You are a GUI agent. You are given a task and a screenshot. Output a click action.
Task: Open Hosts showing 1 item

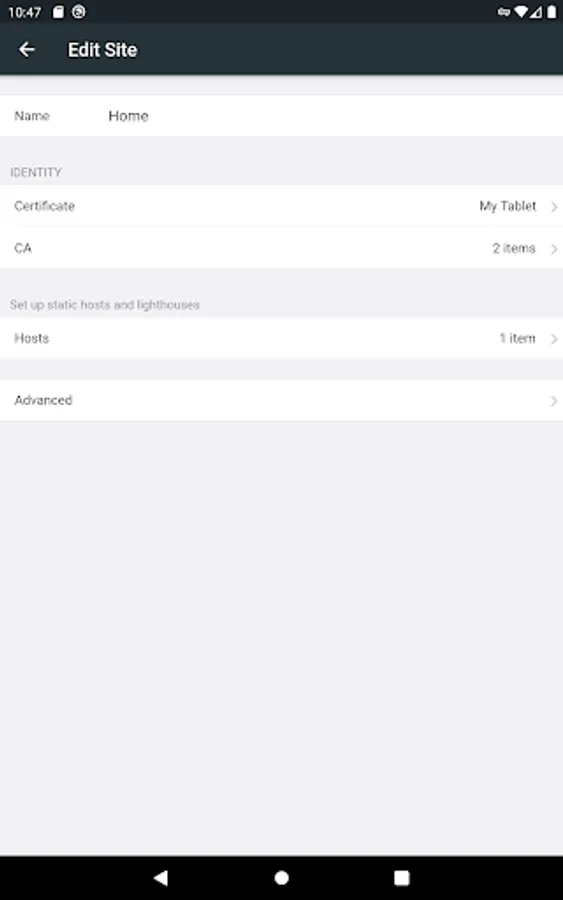[281, 339]
